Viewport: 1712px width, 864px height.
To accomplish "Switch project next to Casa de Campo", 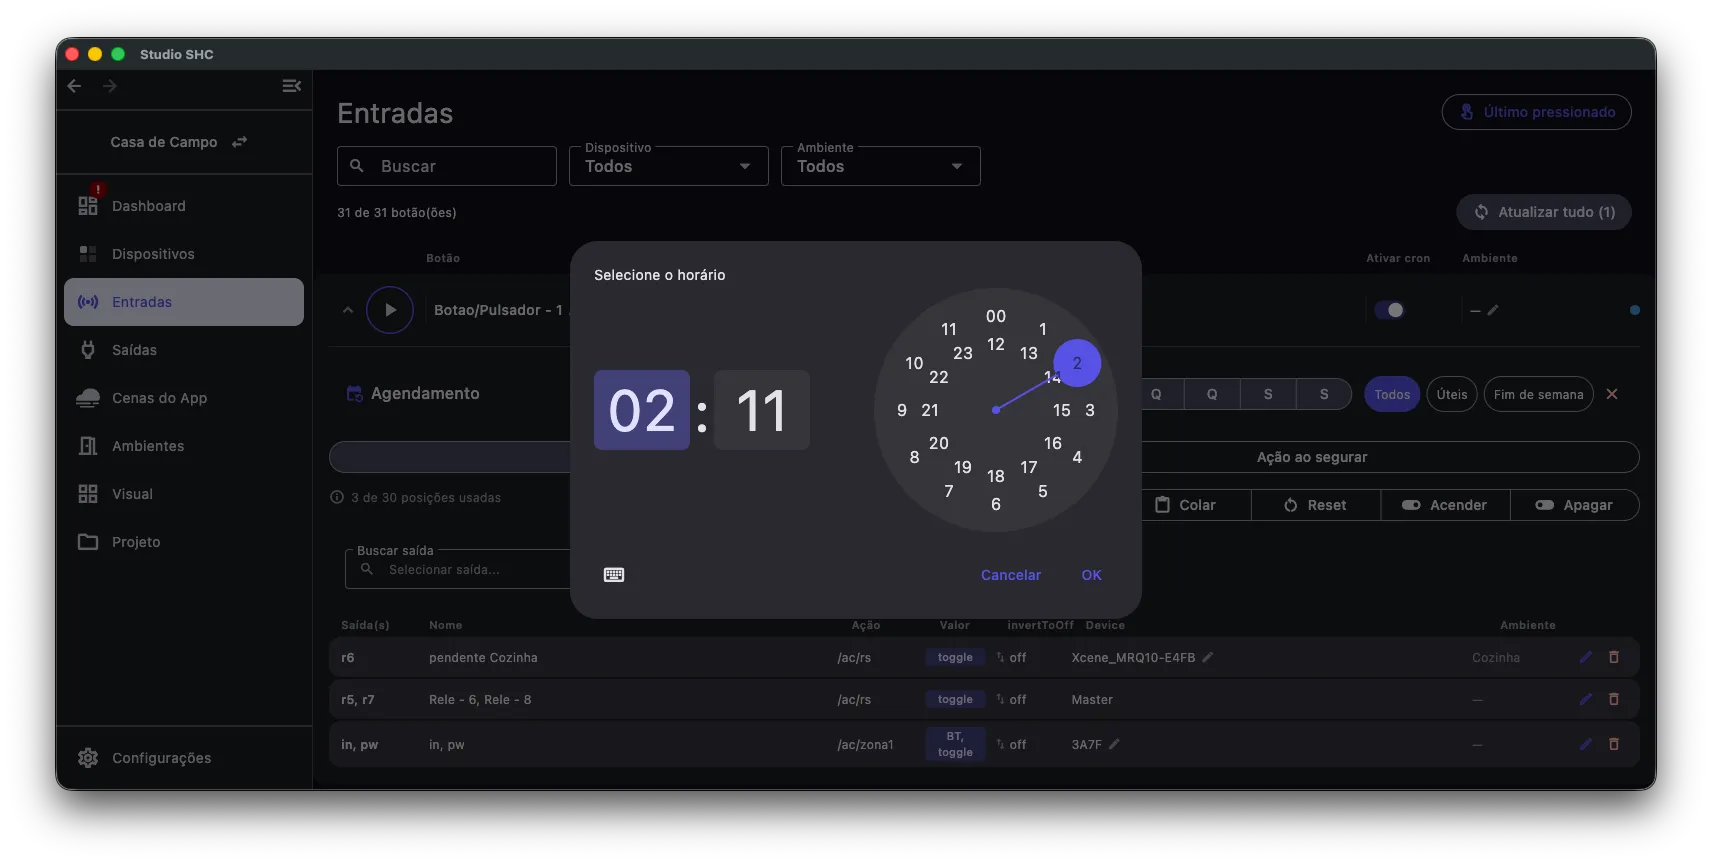I will click(x=239, y=142).
